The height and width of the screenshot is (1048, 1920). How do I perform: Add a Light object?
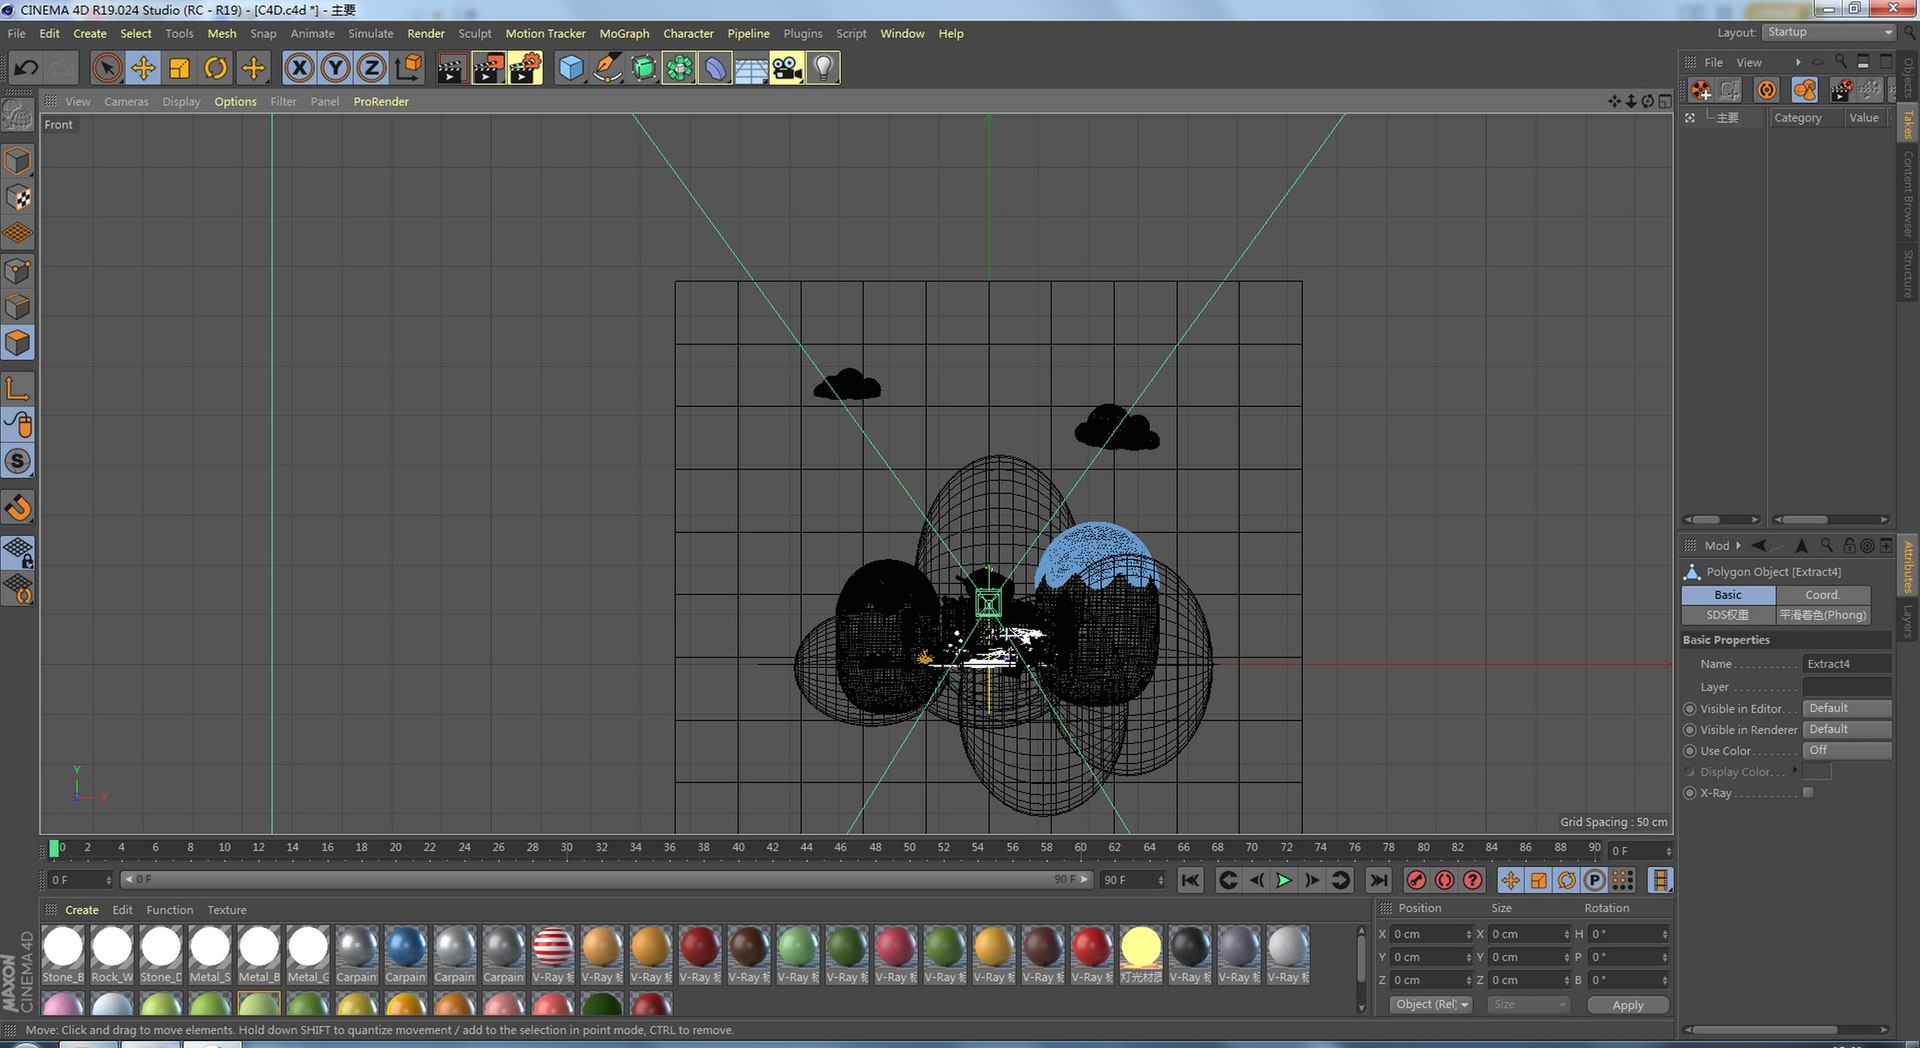coord(823,68)
